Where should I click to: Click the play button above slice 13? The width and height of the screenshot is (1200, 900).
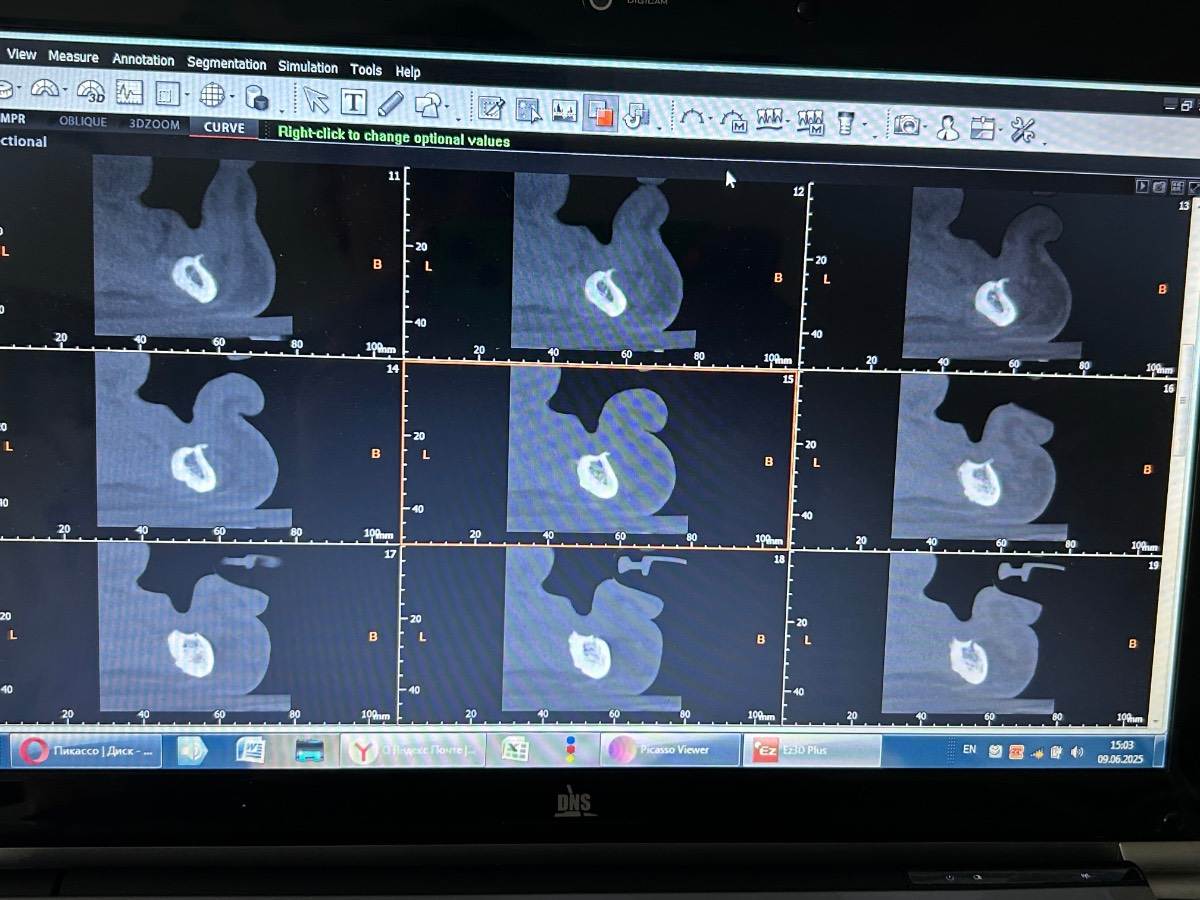[x=1141, y=185]
